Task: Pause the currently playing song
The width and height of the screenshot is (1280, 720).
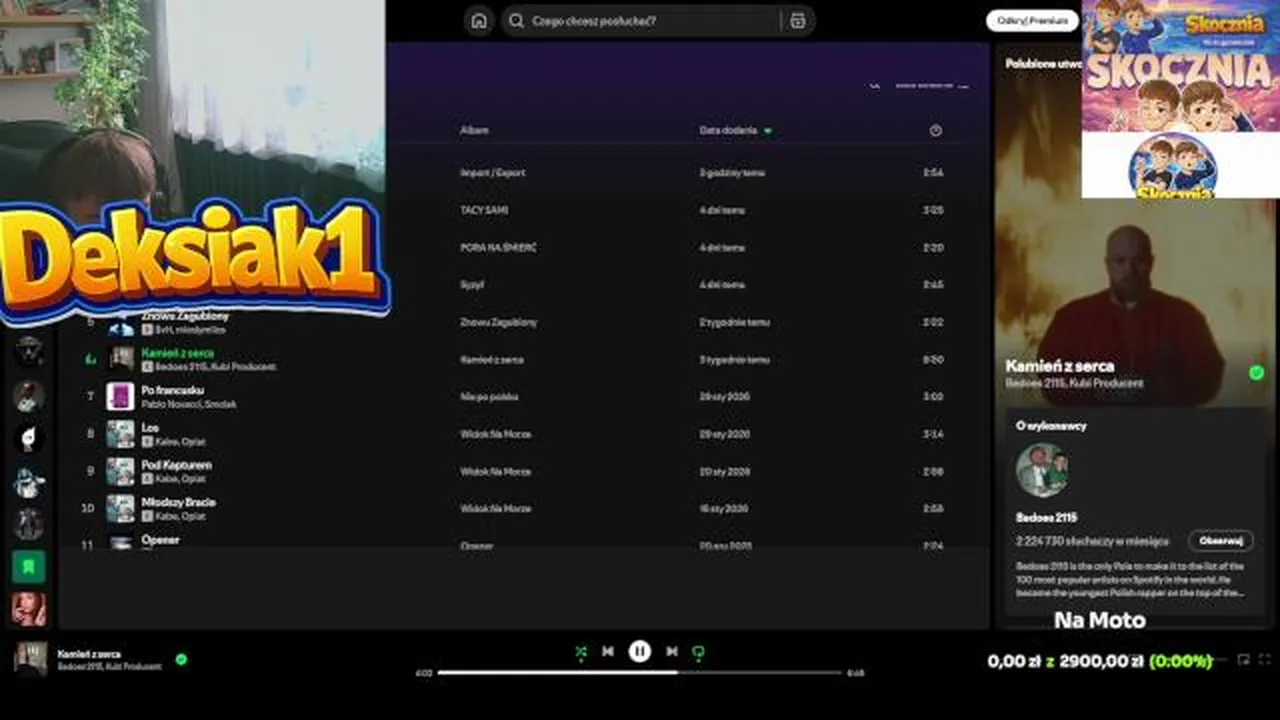Action: coord(640,652)
